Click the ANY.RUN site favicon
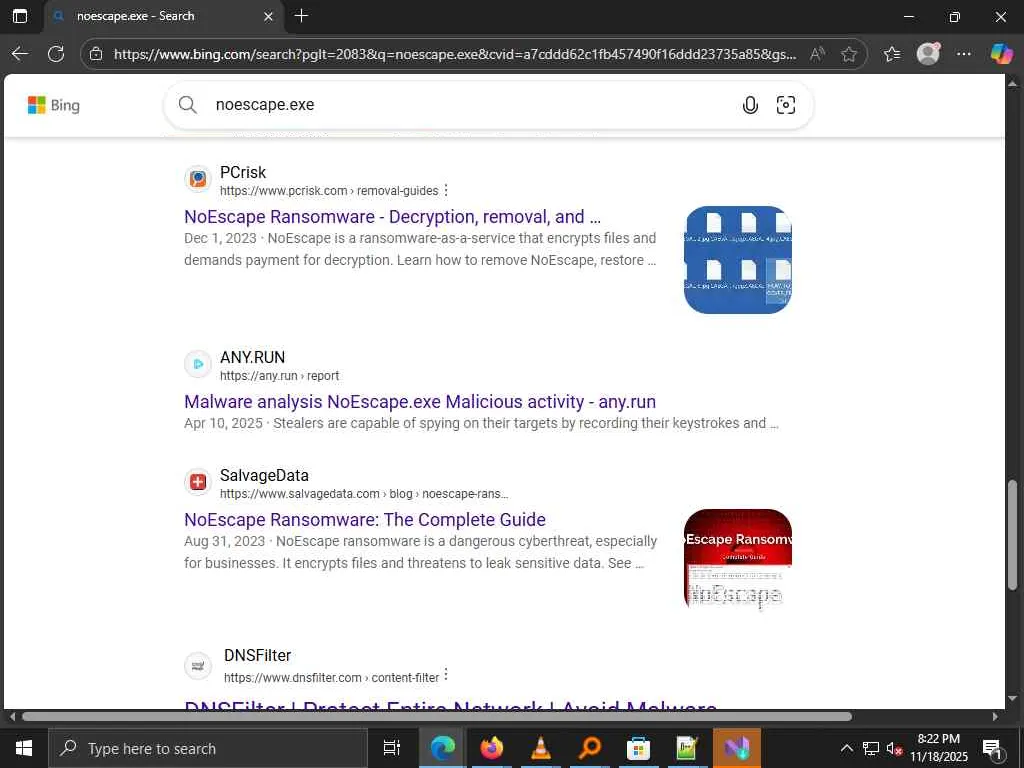Image resolution: width=1024 pixels, height=768 pixels. click(x=198, y=364)
